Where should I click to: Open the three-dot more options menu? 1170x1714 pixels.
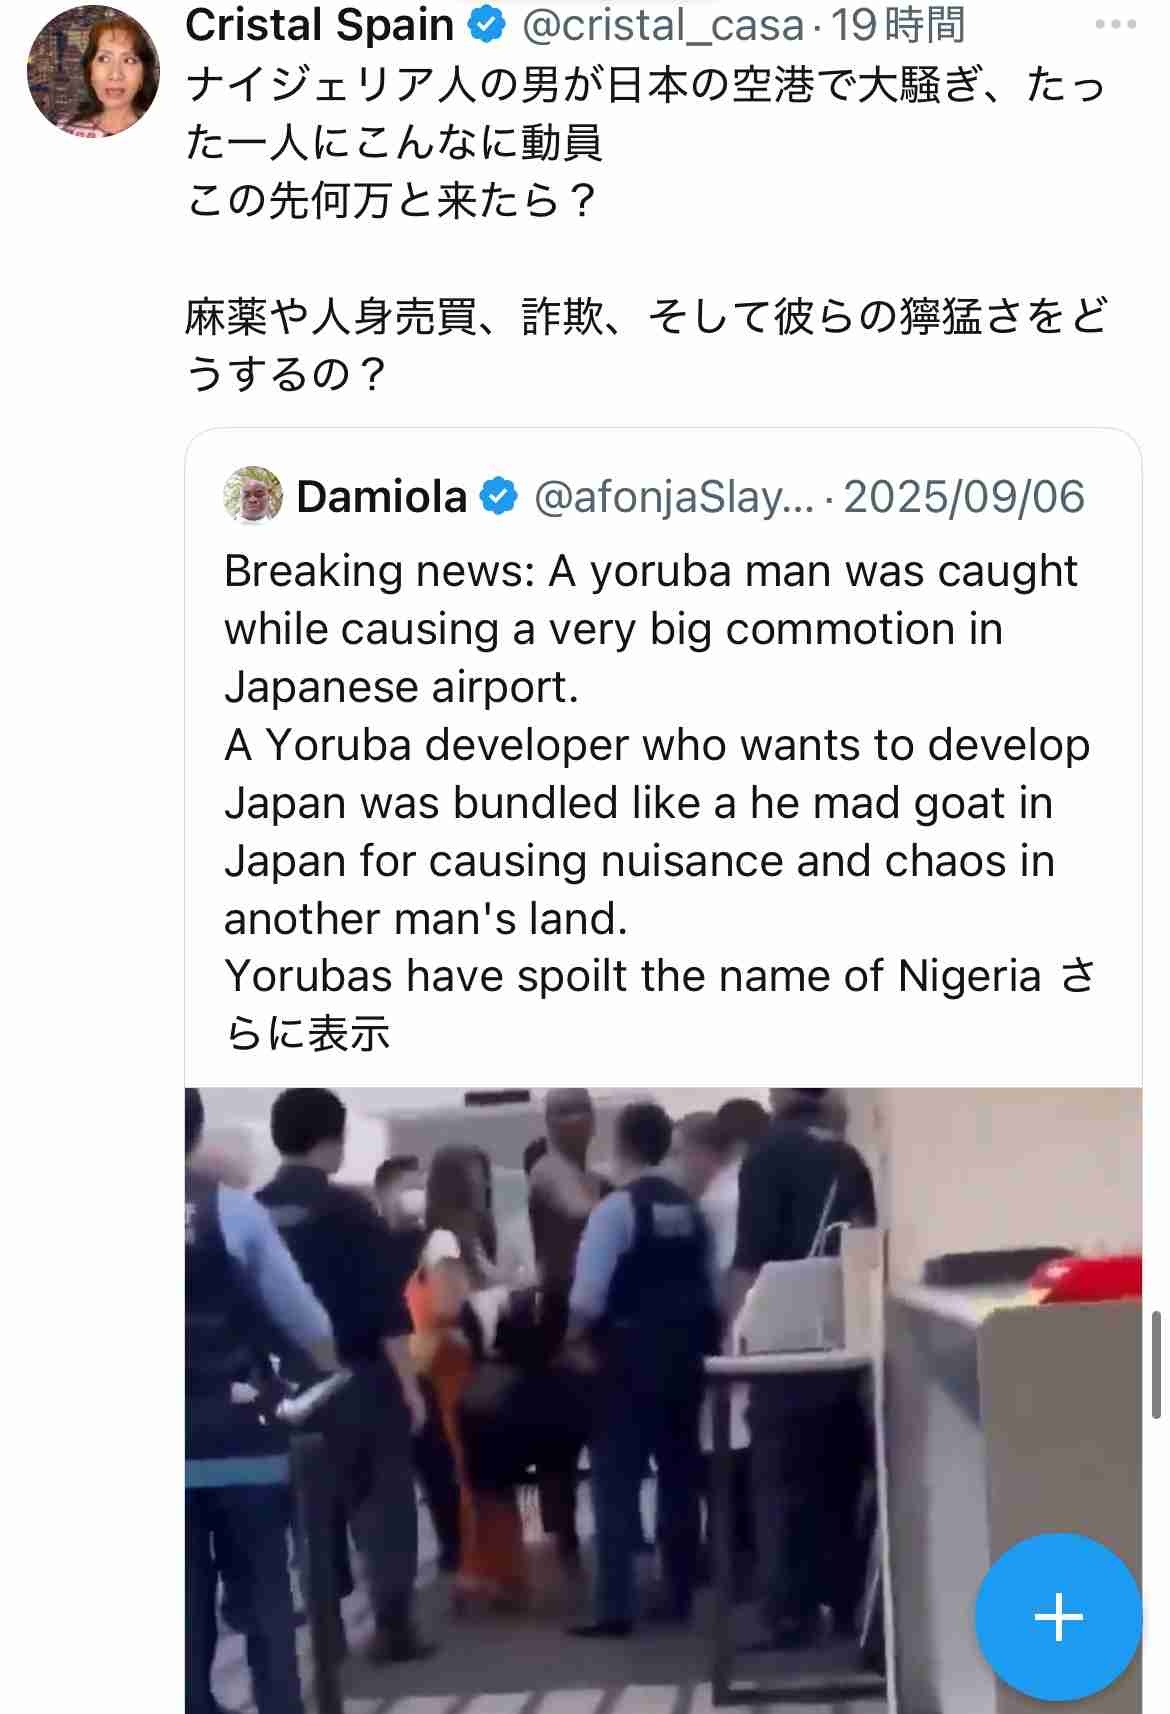(1115, 24)
